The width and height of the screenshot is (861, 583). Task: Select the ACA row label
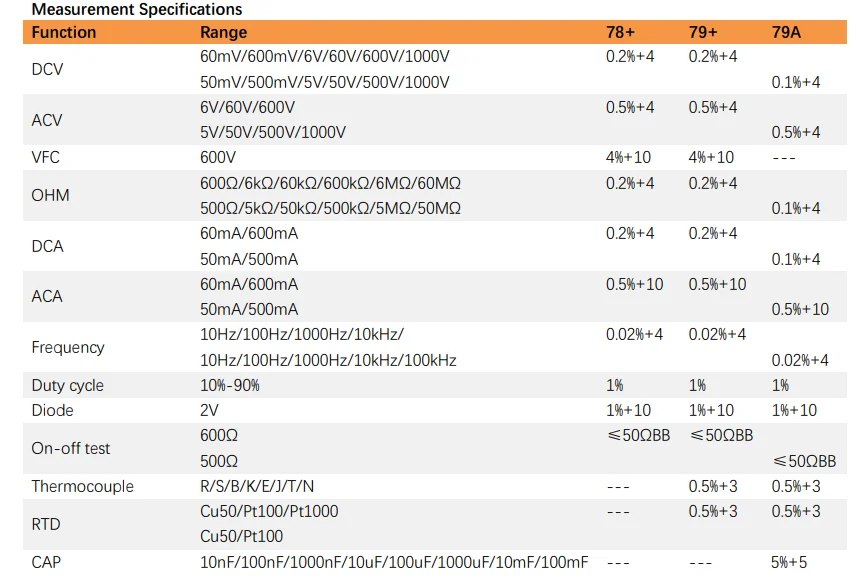(x=47, y=297)
